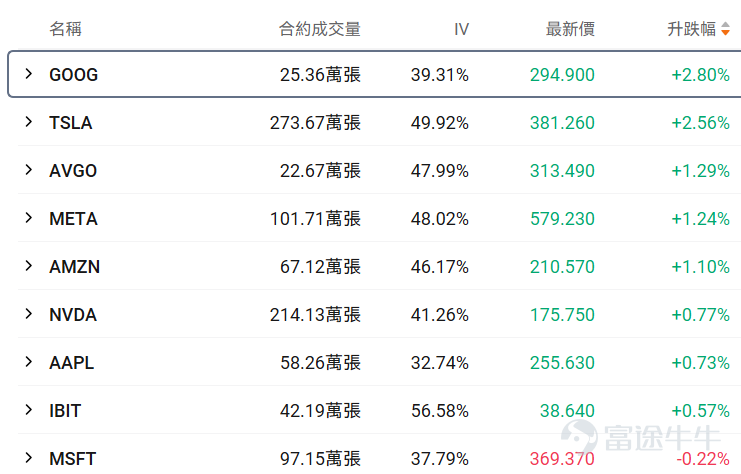741x474 pixels.
Task: Click AMZN change +1.10%
Action: [x=701, y=267]
